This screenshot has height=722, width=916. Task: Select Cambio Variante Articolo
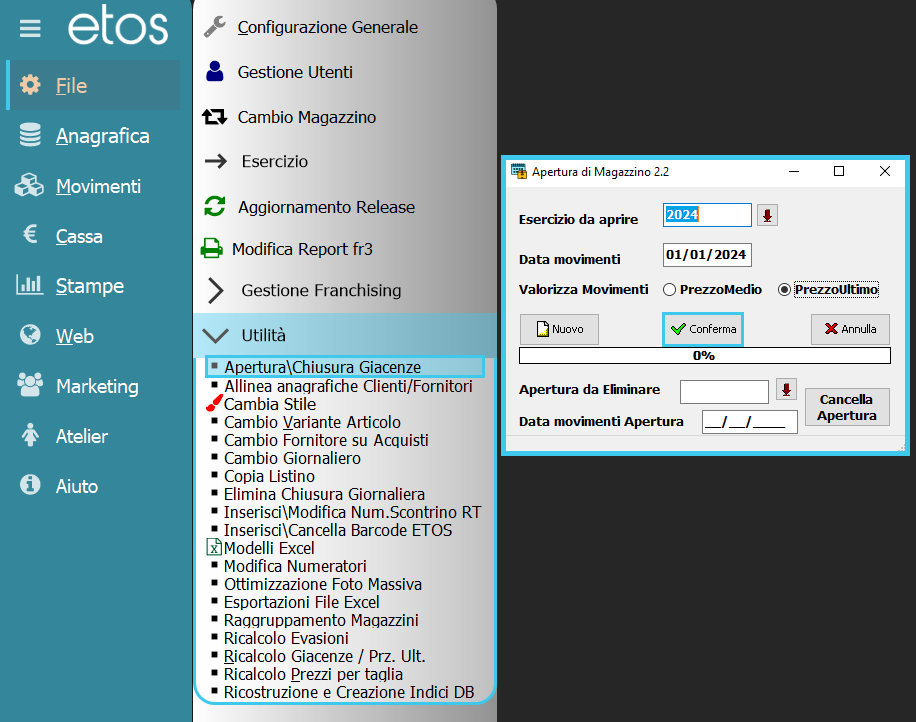click(x=313, y=422)
